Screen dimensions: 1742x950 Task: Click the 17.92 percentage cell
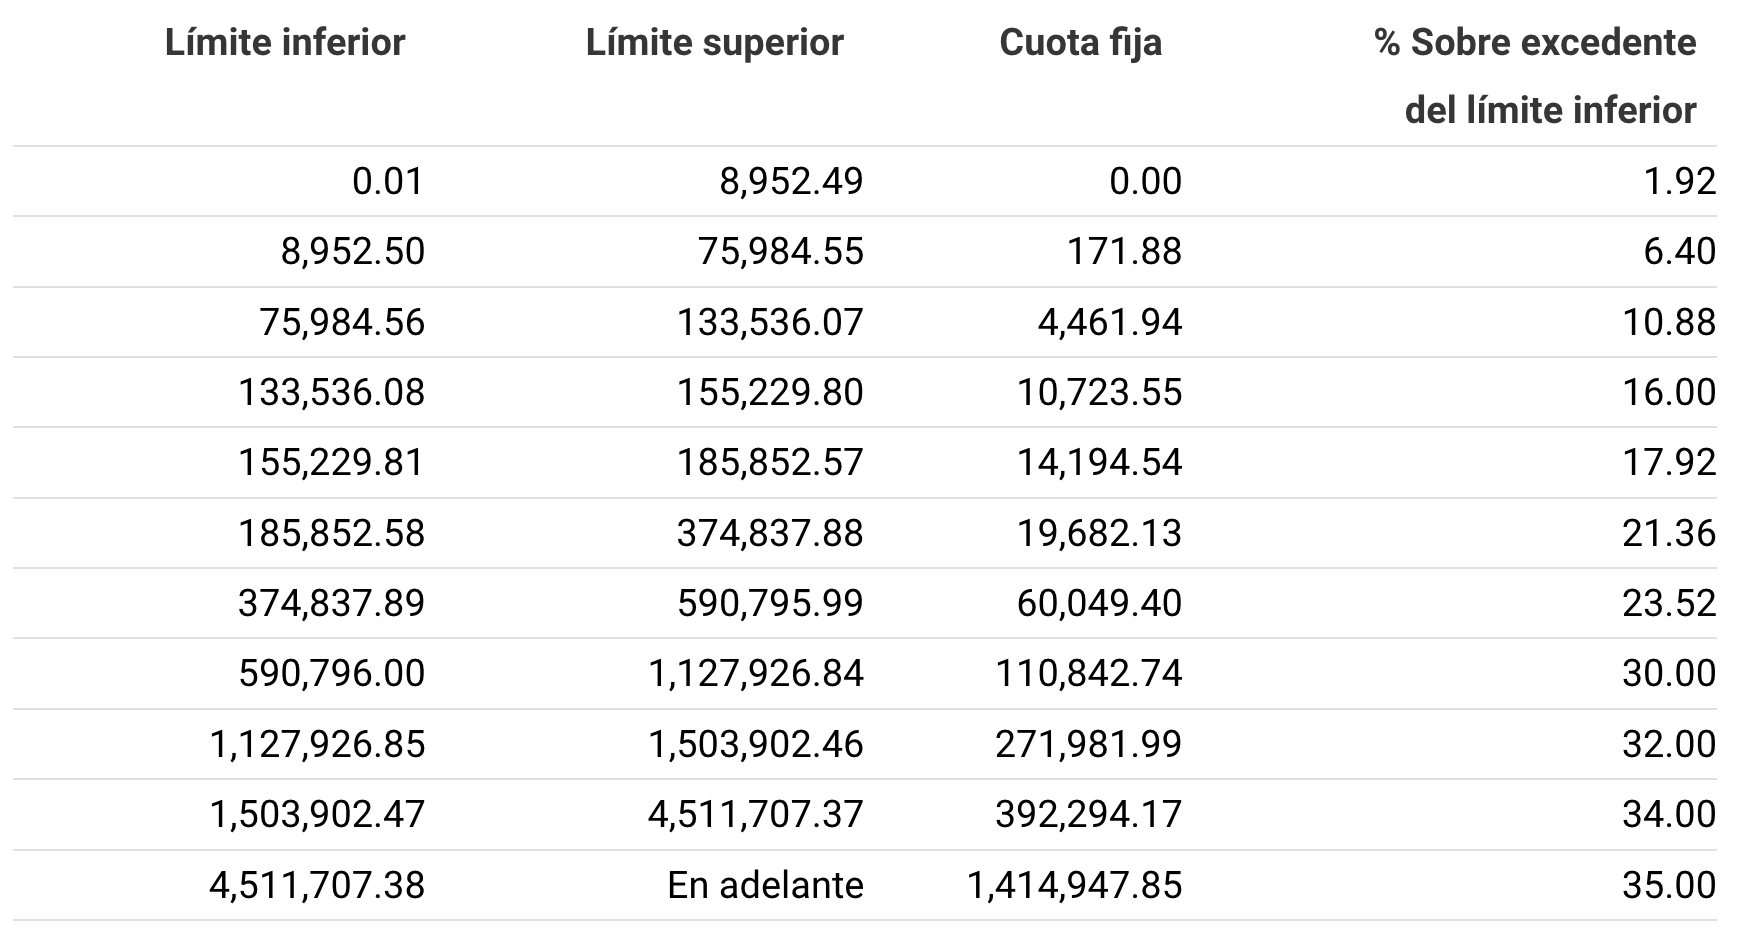(1670, 462)
